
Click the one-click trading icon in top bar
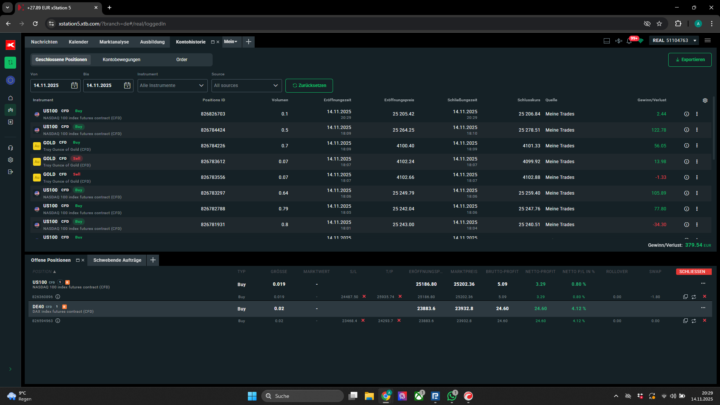point(619,41)
